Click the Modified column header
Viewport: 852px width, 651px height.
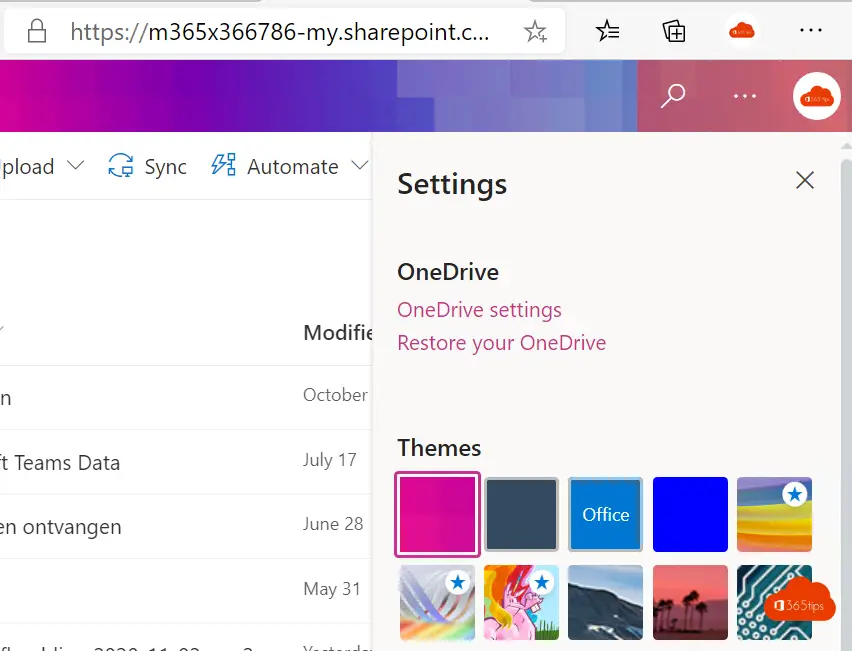(x=337, y=333)
